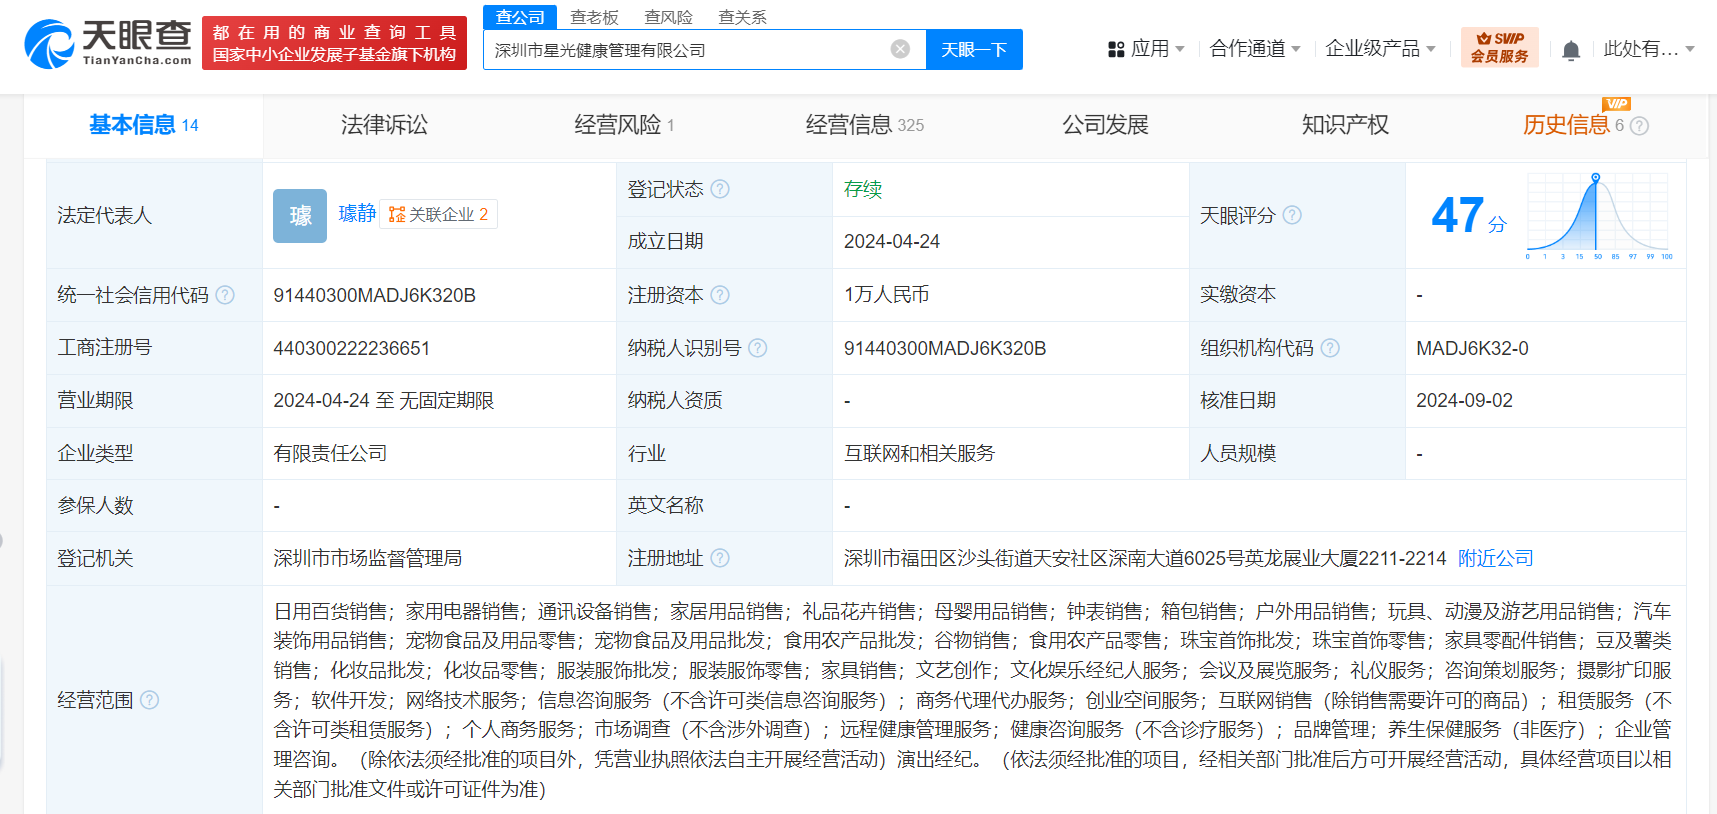
Task: Click help icon beside 统一社会信用代码
Action: tap(225, 295)
